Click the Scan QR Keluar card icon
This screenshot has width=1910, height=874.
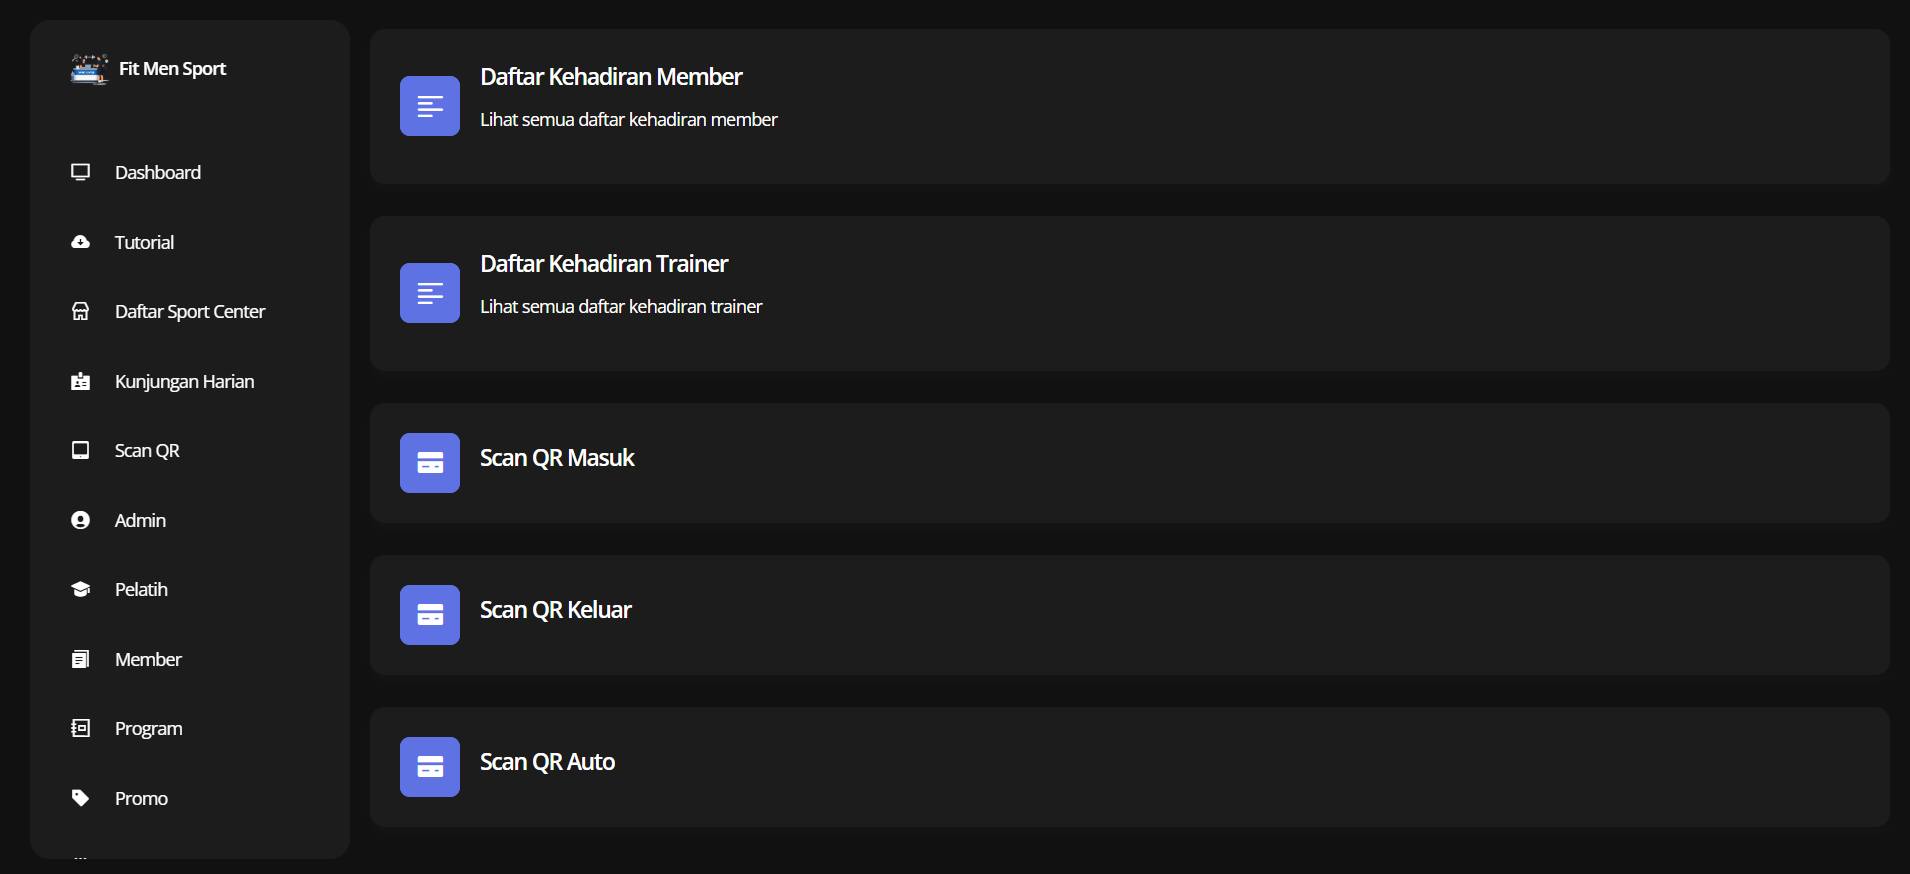click(430, 615)
